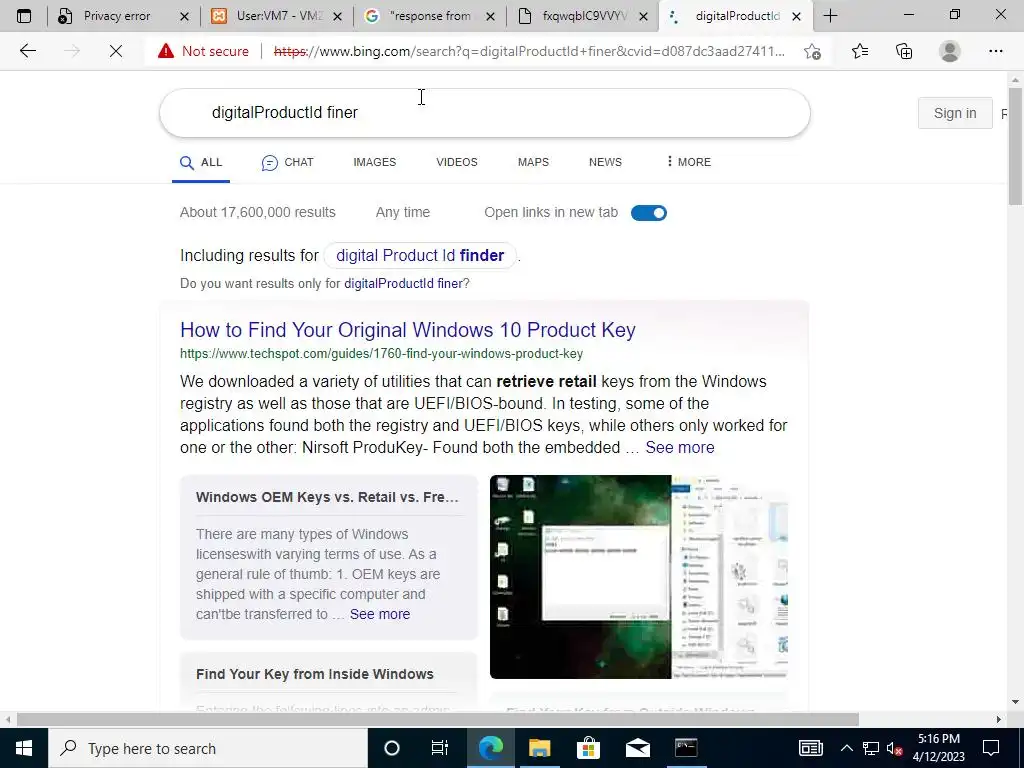Click the Bing search box
This screenshot has height=768, width=1024.
coord(485,113)
